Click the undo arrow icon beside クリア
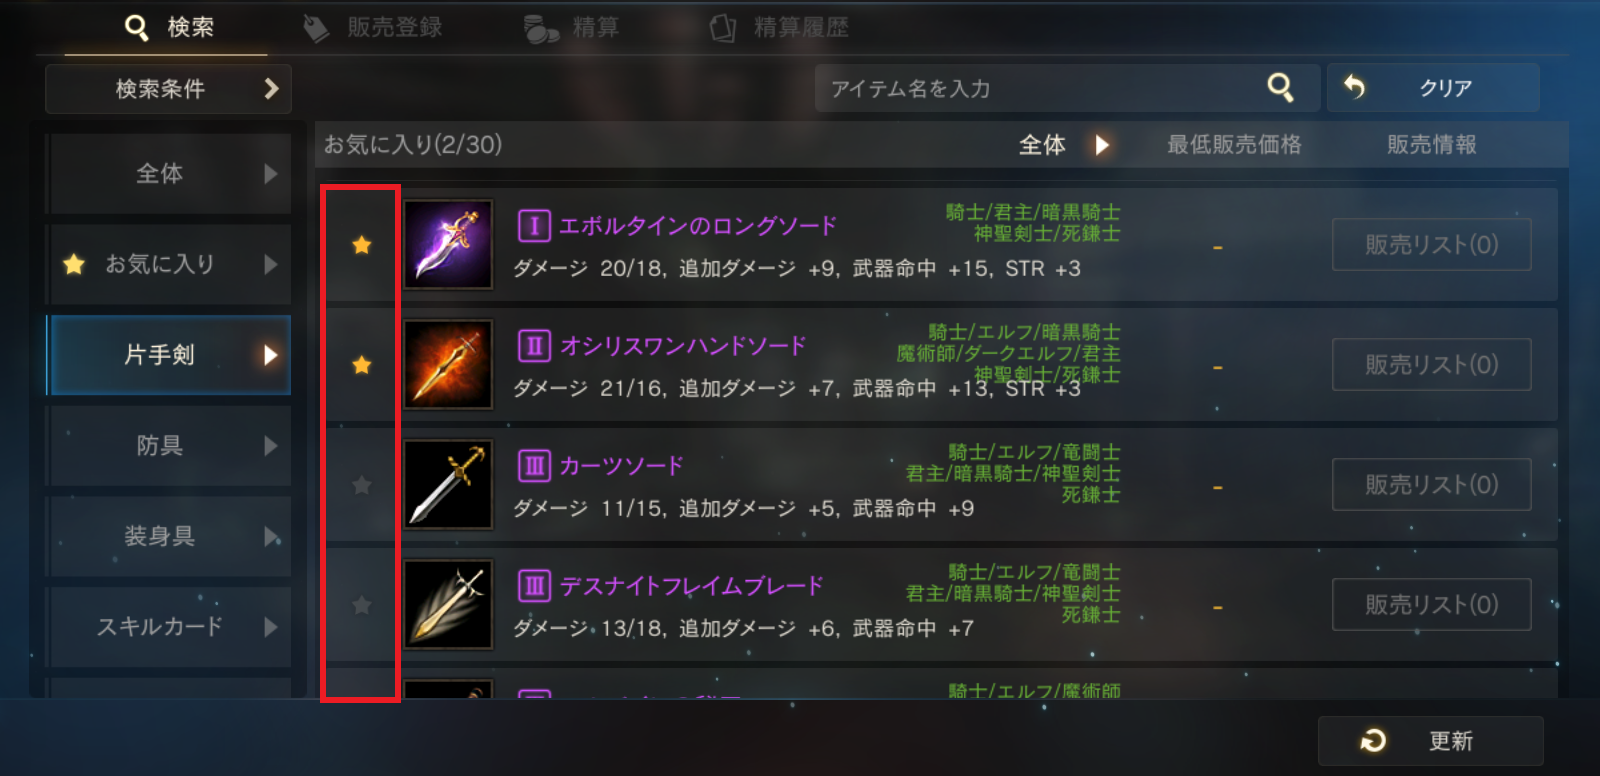This screenshot has height=776, width=1600. 1355,87
